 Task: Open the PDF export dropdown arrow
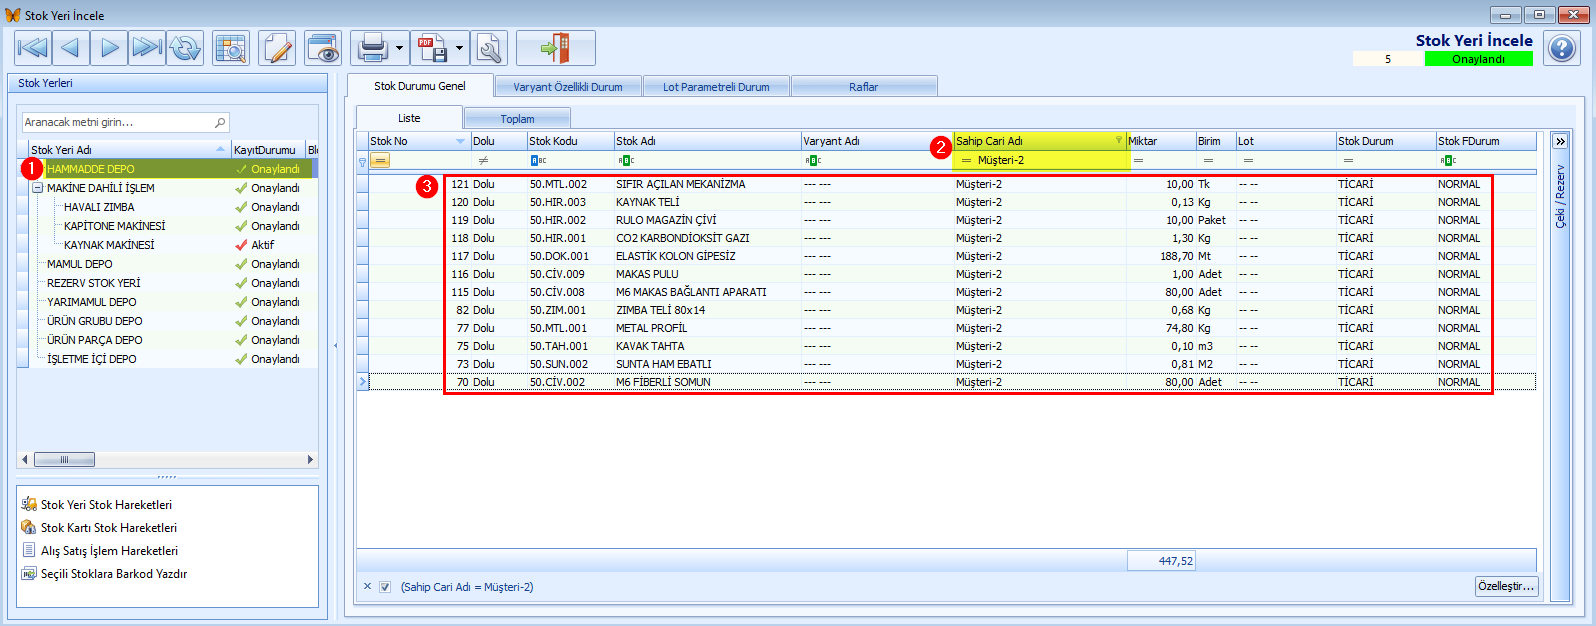(460, 48)
